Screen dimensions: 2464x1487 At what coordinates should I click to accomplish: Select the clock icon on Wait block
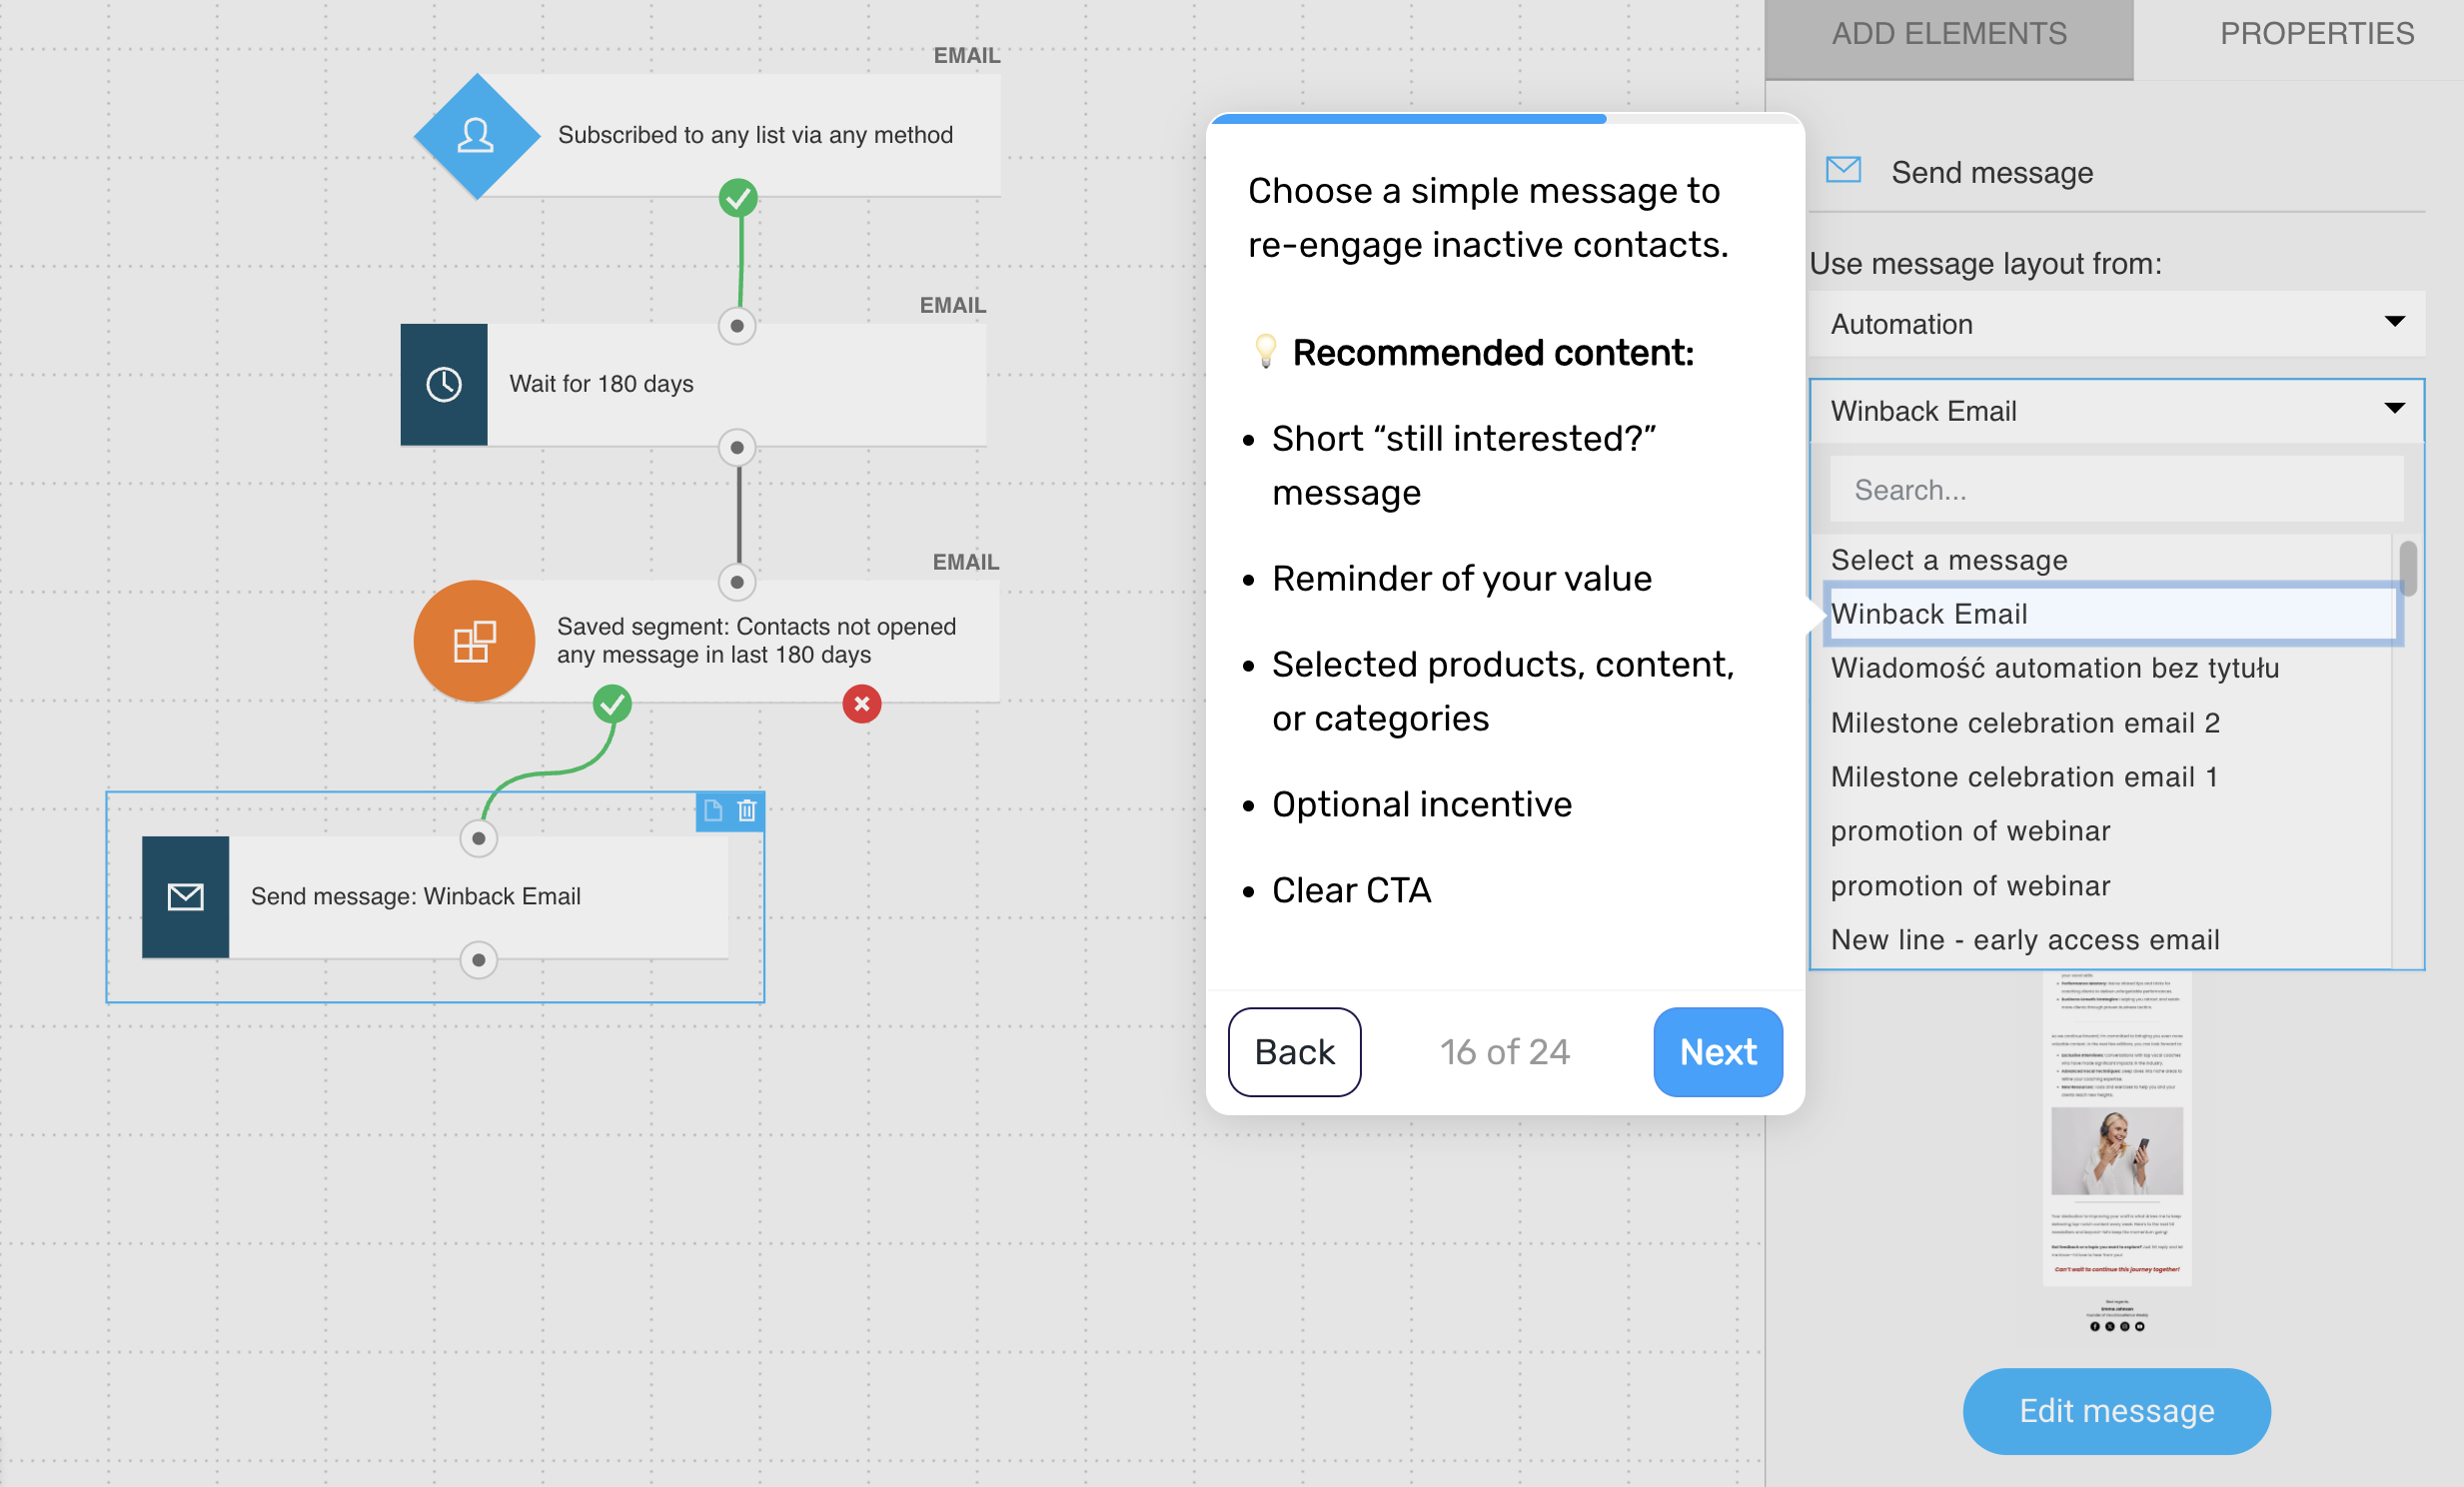point(444,384)
